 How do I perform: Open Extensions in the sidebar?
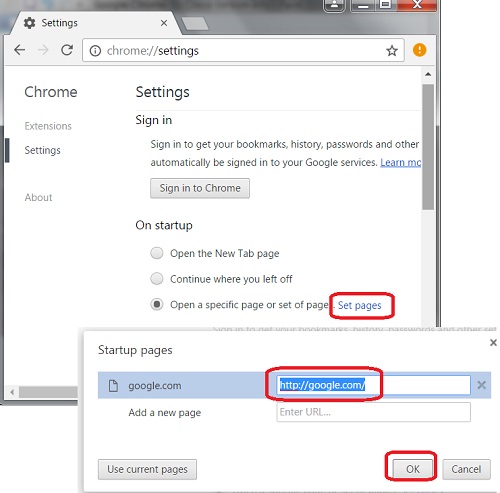pyautogui.click(x=48, y=126)
